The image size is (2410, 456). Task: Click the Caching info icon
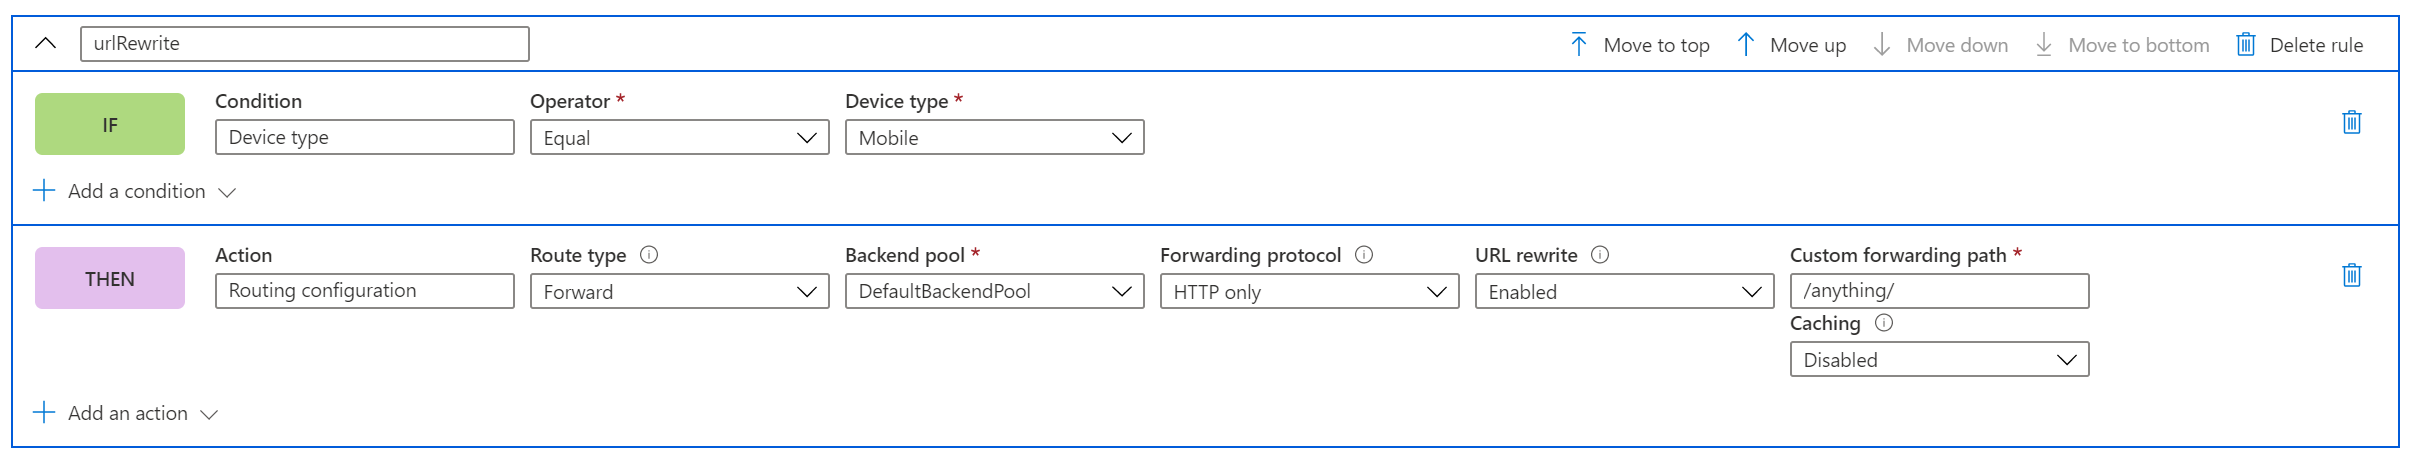click(x=1884, y=323)
